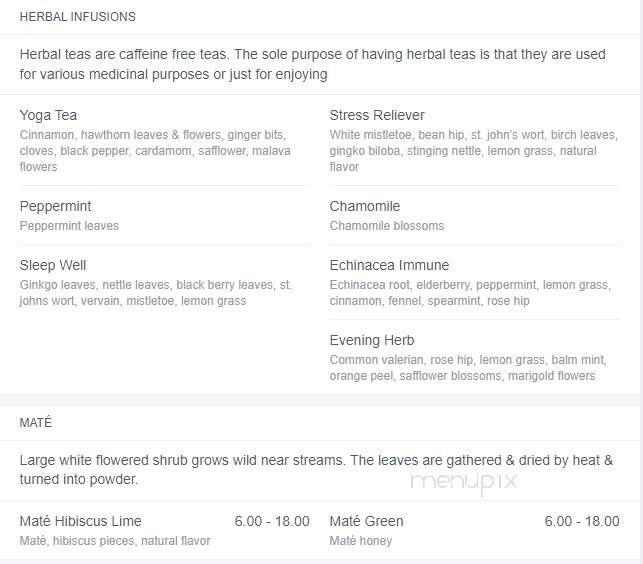This screenshot has width=643, height=564.
Task: Click the Herbal Infusions section header
Action: coord(78,17)
